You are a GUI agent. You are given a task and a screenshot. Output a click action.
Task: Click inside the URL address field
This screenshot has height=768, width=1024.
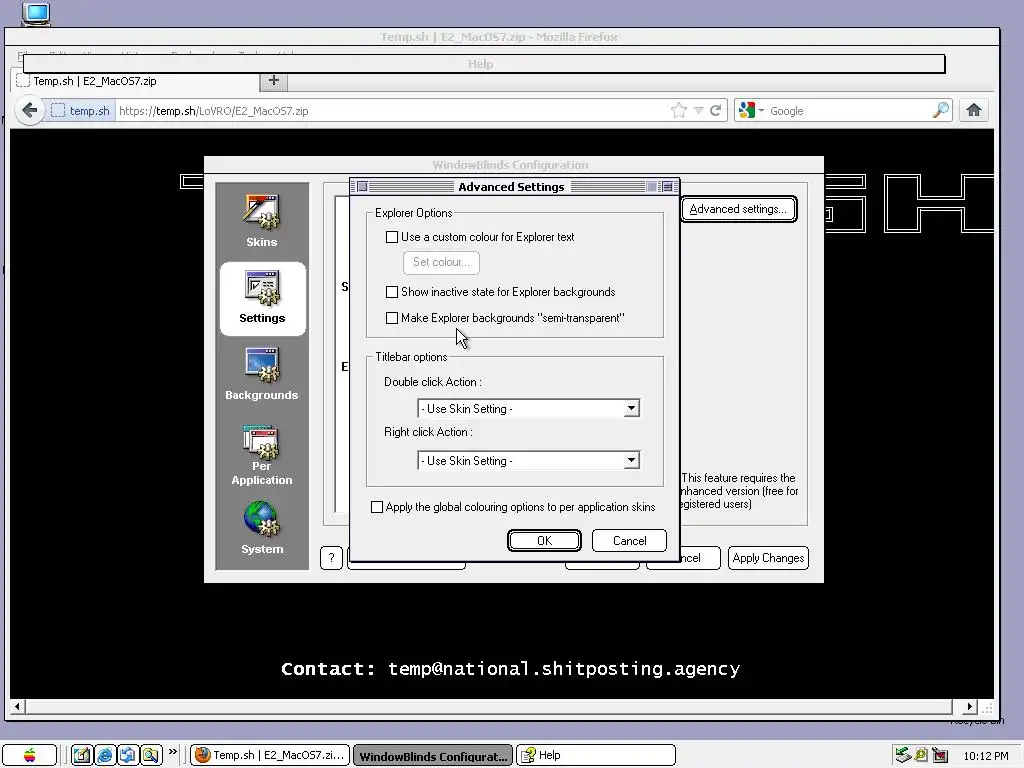pos(392,110)
